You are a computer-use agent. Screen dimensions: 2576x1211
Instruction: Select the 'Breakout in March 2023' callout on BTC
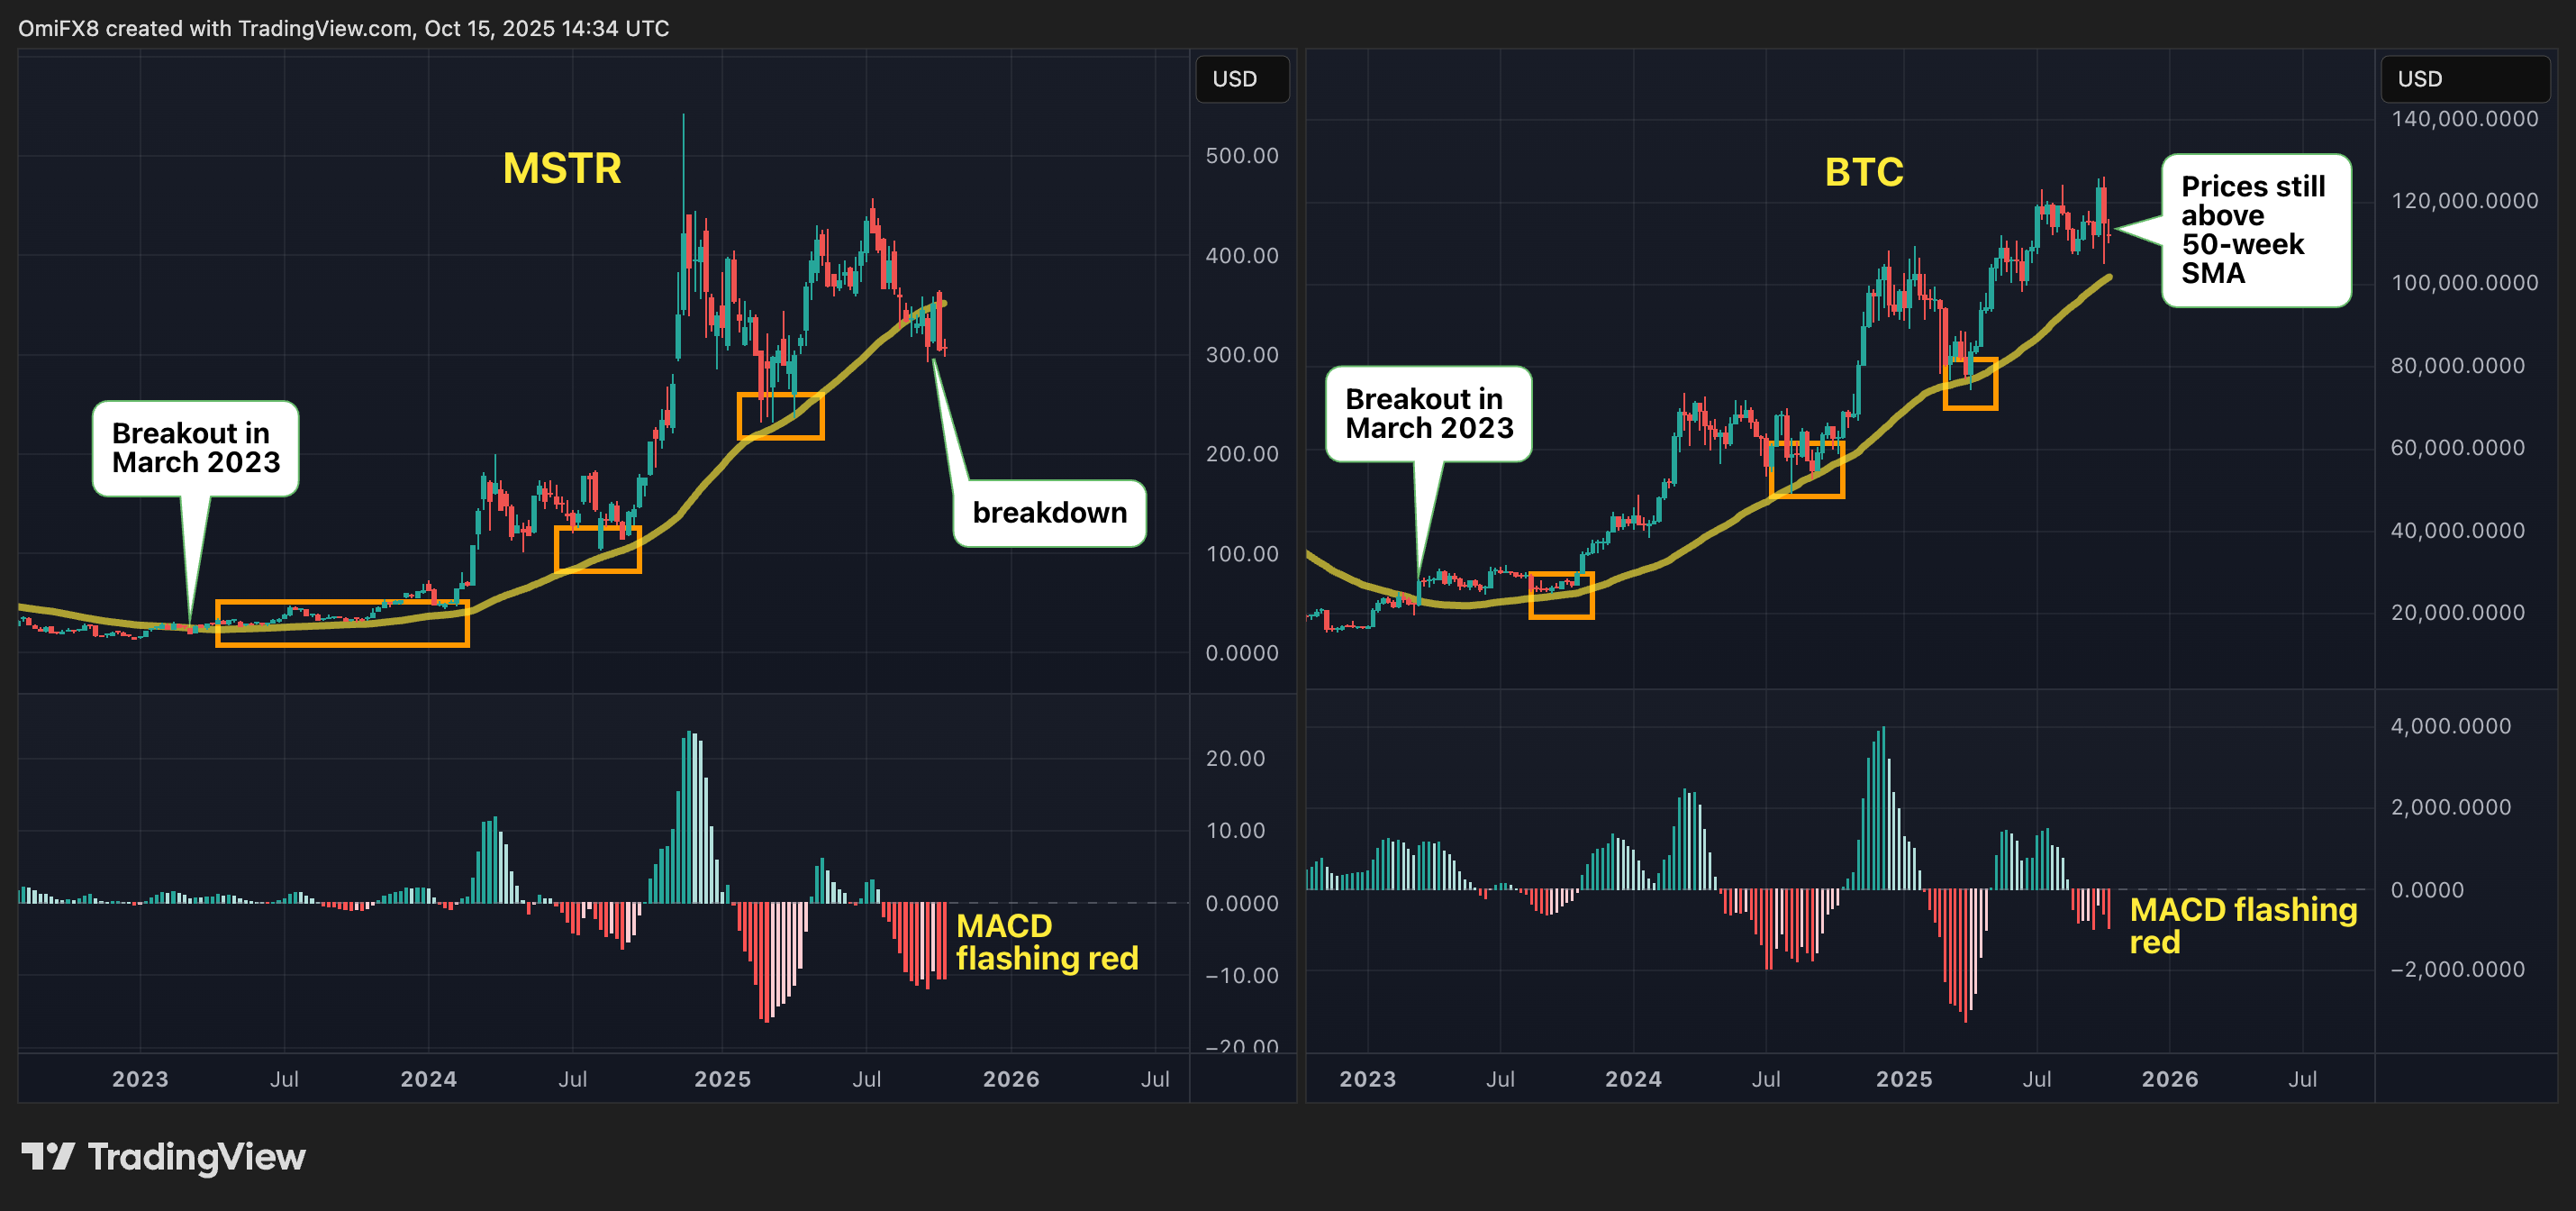click(x=1428, y=414)
